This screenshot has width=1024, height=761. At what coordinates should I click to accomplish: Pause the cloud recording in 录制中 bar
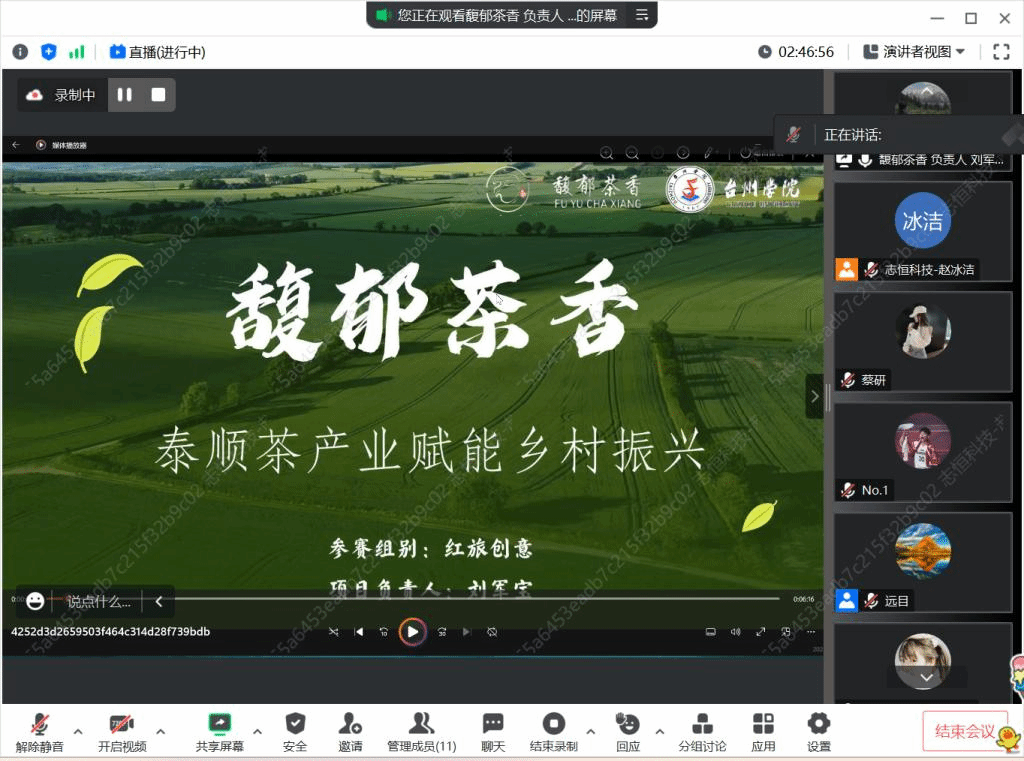point(125,95)
